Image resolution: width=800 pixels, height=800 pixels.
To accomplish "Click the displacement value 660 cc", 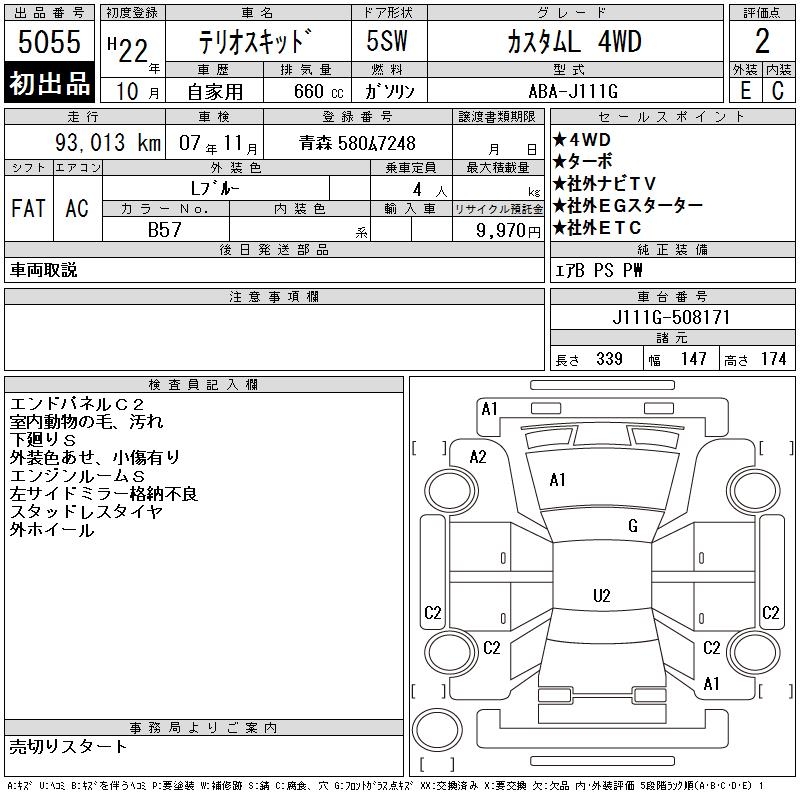I will click(x=318, y=92).
